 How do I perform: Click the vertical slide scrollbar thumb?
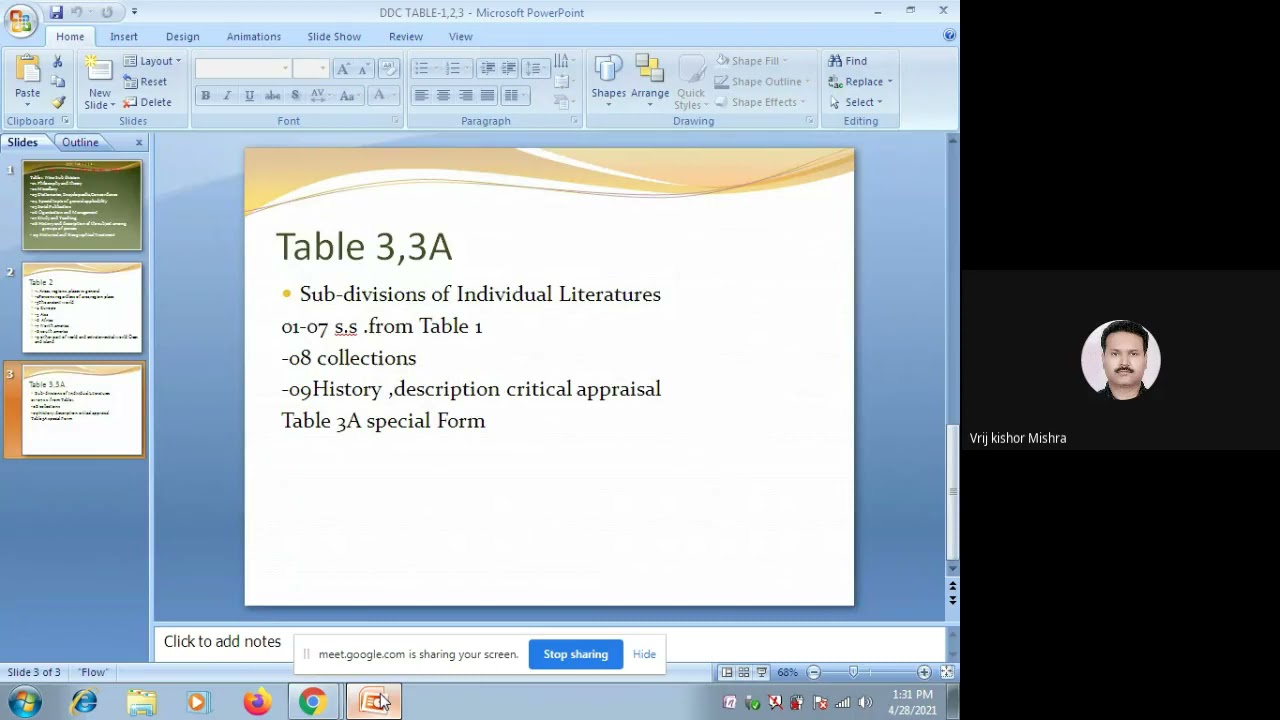coord(953,490)
